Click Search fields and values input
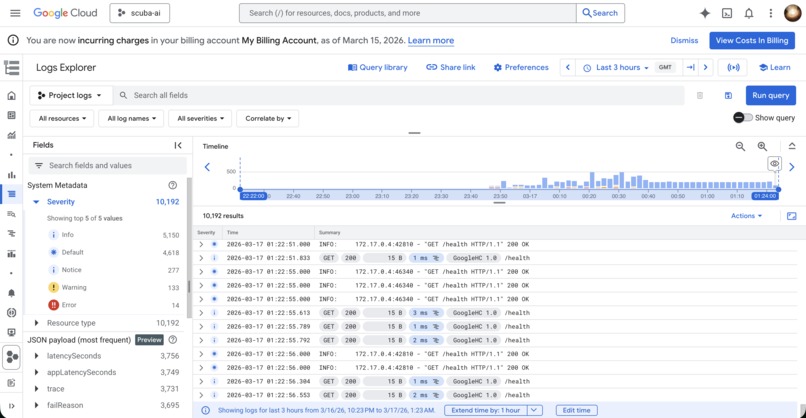This screenshot has width=806, height=418. coord(107,166)
